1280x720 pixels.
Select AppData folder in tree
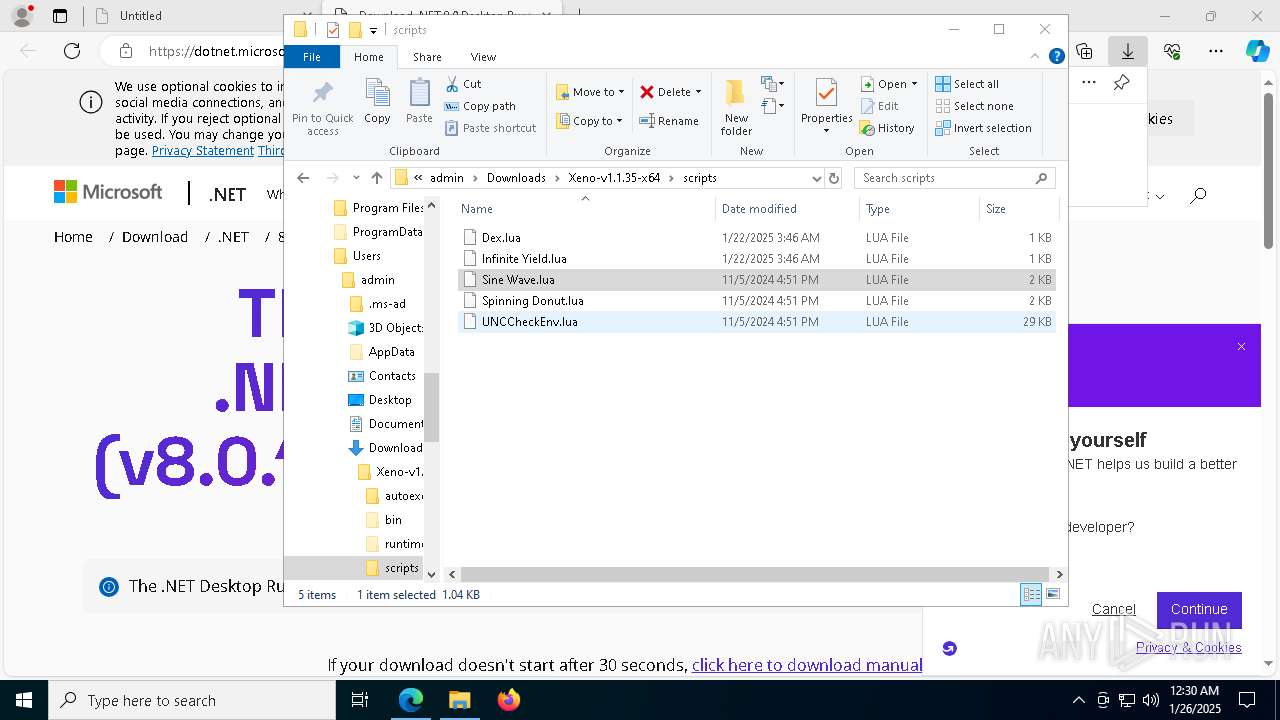coord(380,352)
